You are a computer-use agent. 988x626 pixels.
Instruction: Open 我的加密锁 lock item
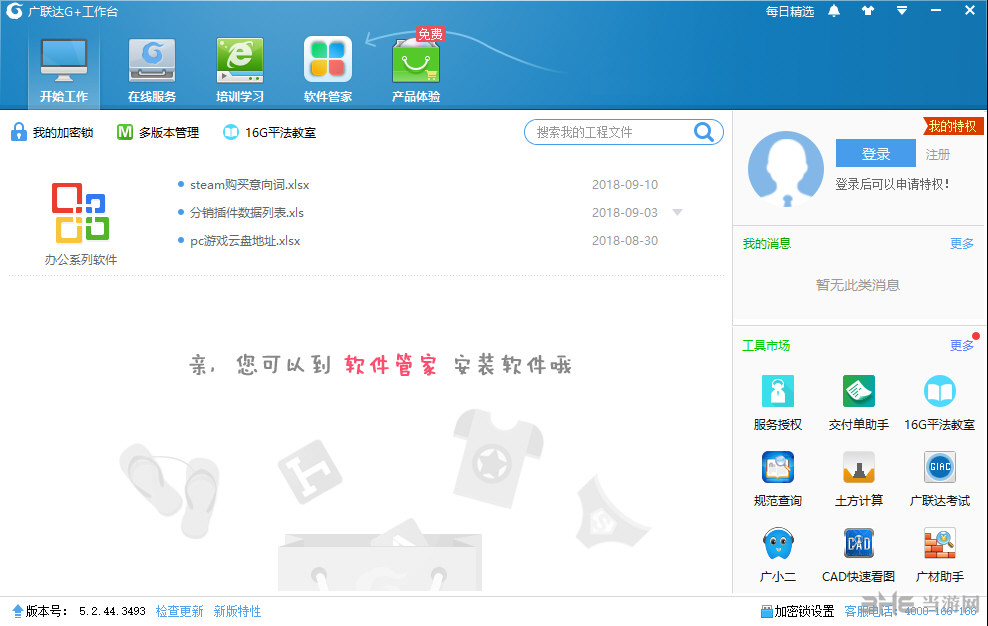(x=52, y=132)
